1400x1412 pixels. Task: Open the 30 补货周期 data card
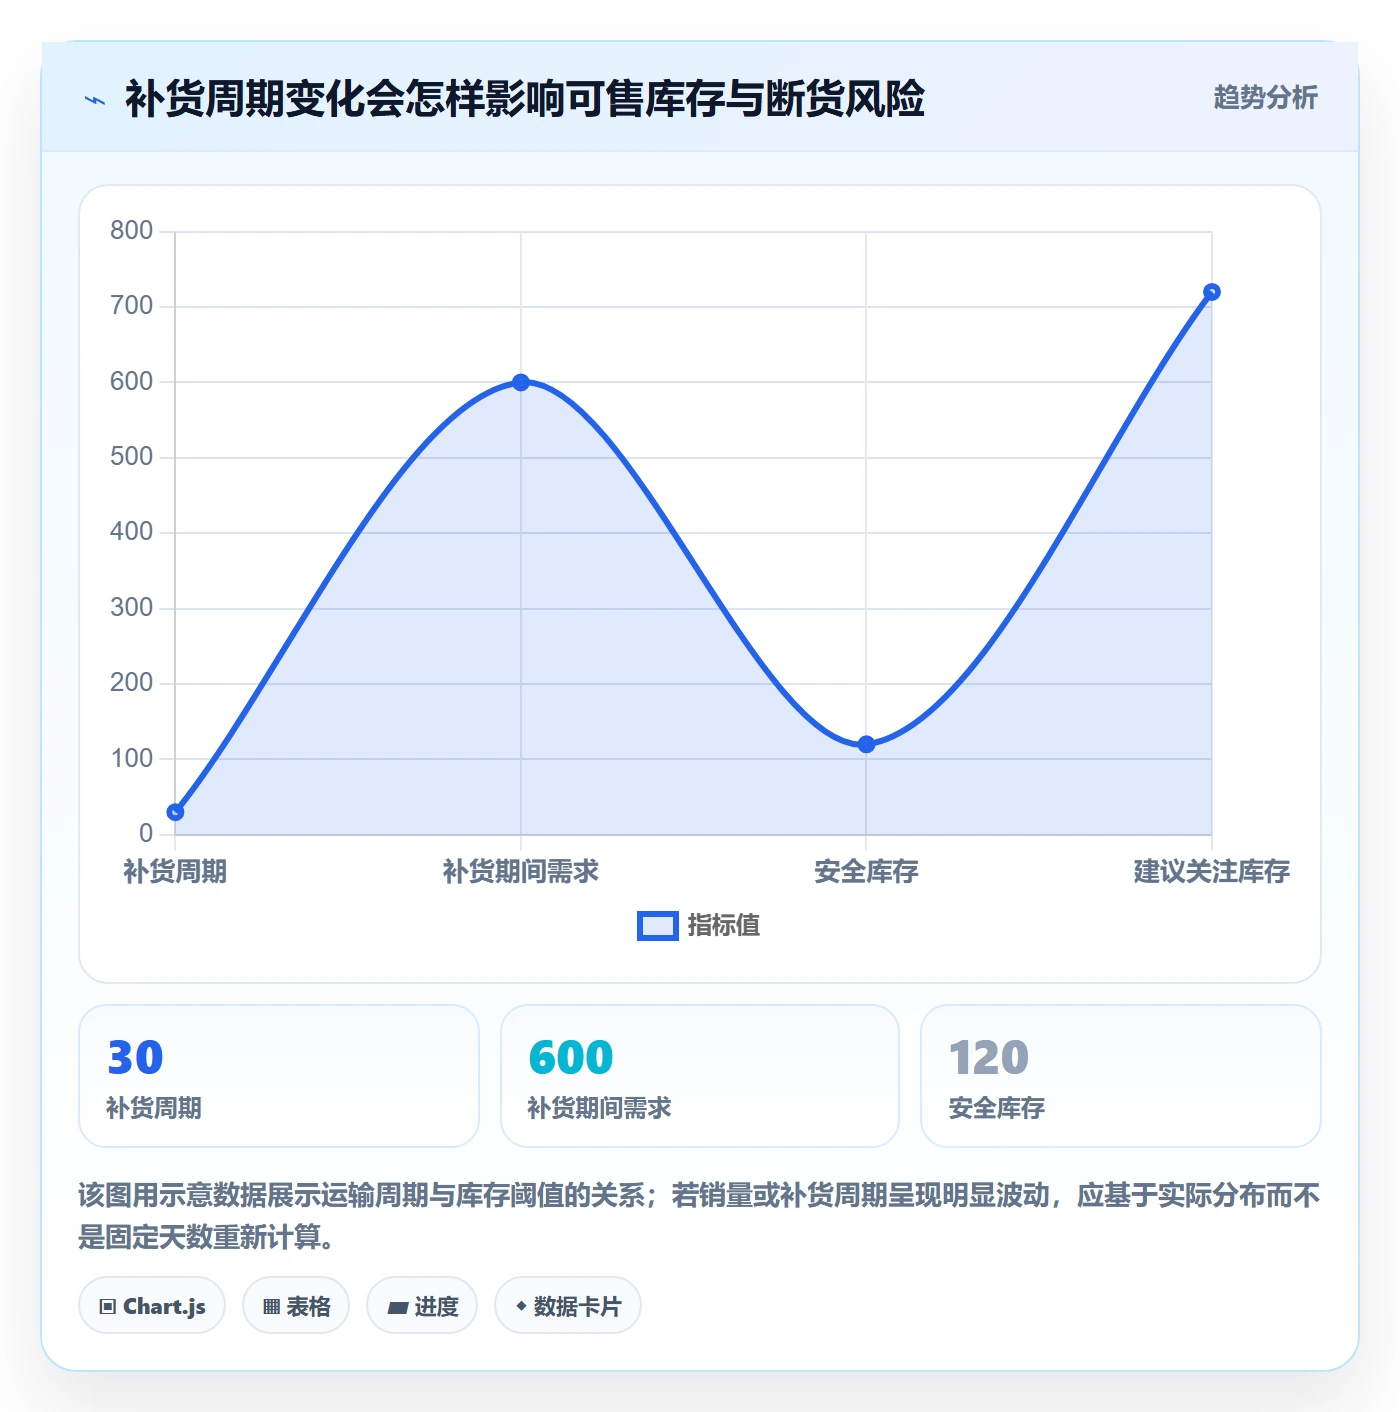[x=279, y=1076]
